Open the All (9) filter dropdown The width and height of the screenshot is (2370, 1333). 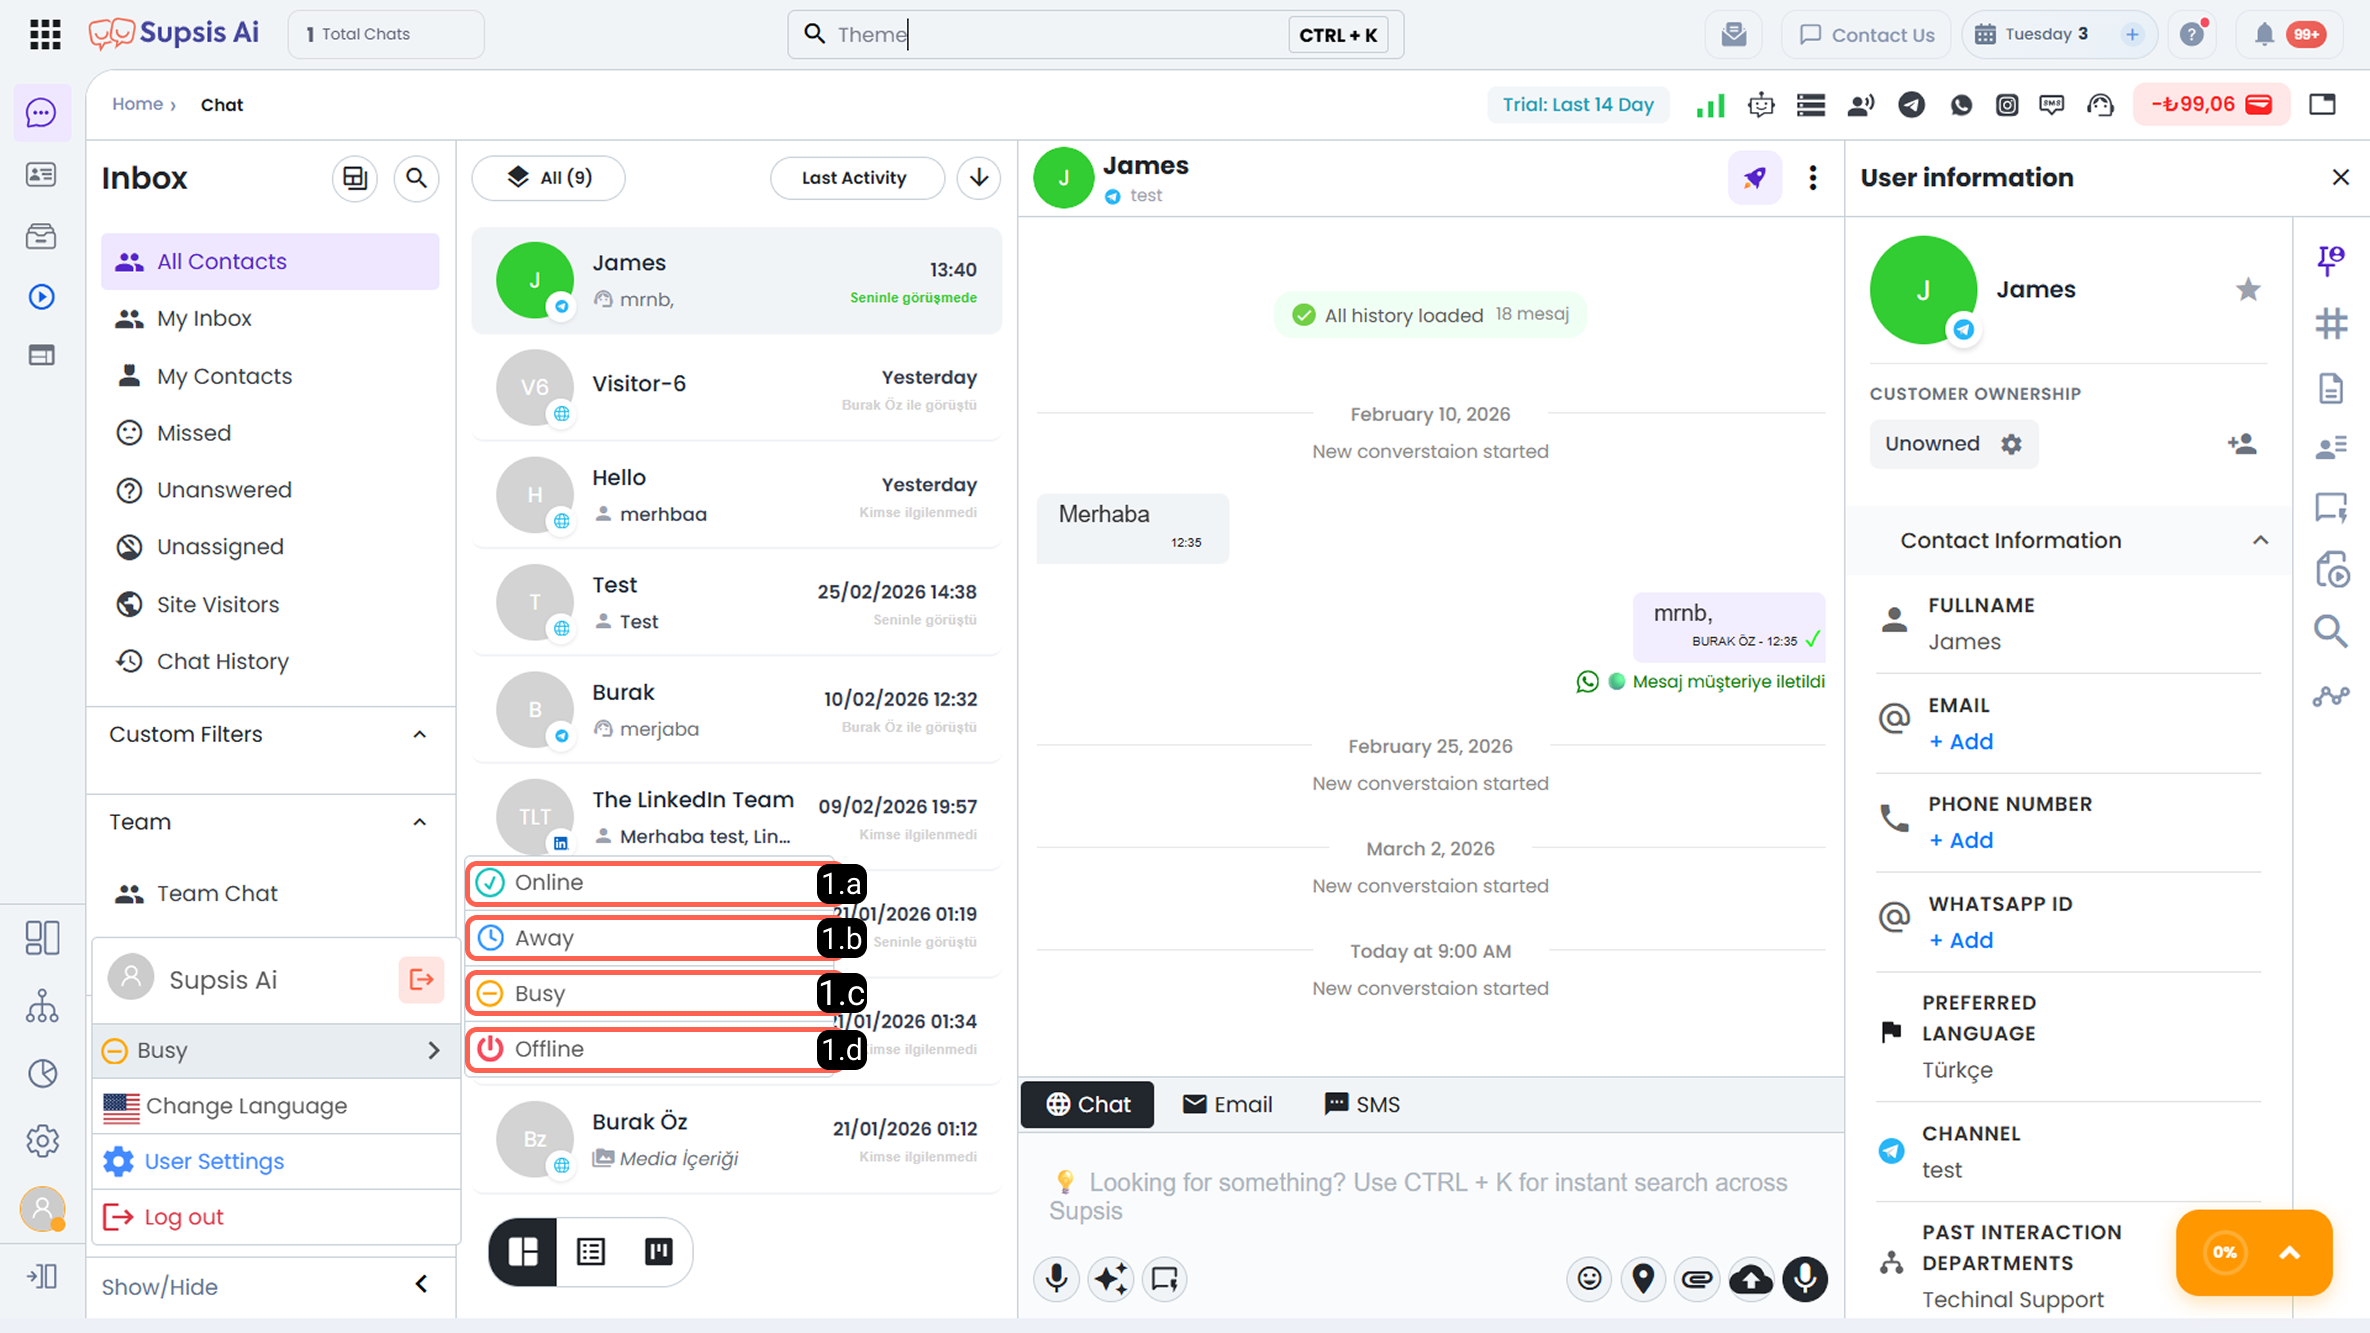point(549,178)
